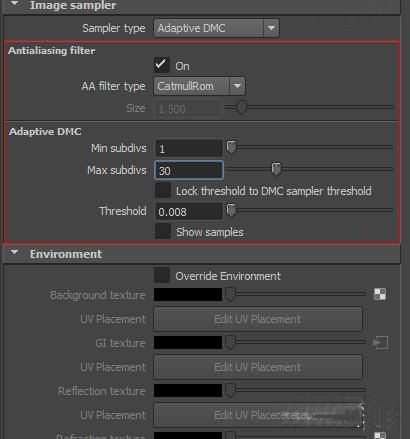Open the Sampler type dropdown arrow
Screen dimensions: 410x439
click(271, 28)
